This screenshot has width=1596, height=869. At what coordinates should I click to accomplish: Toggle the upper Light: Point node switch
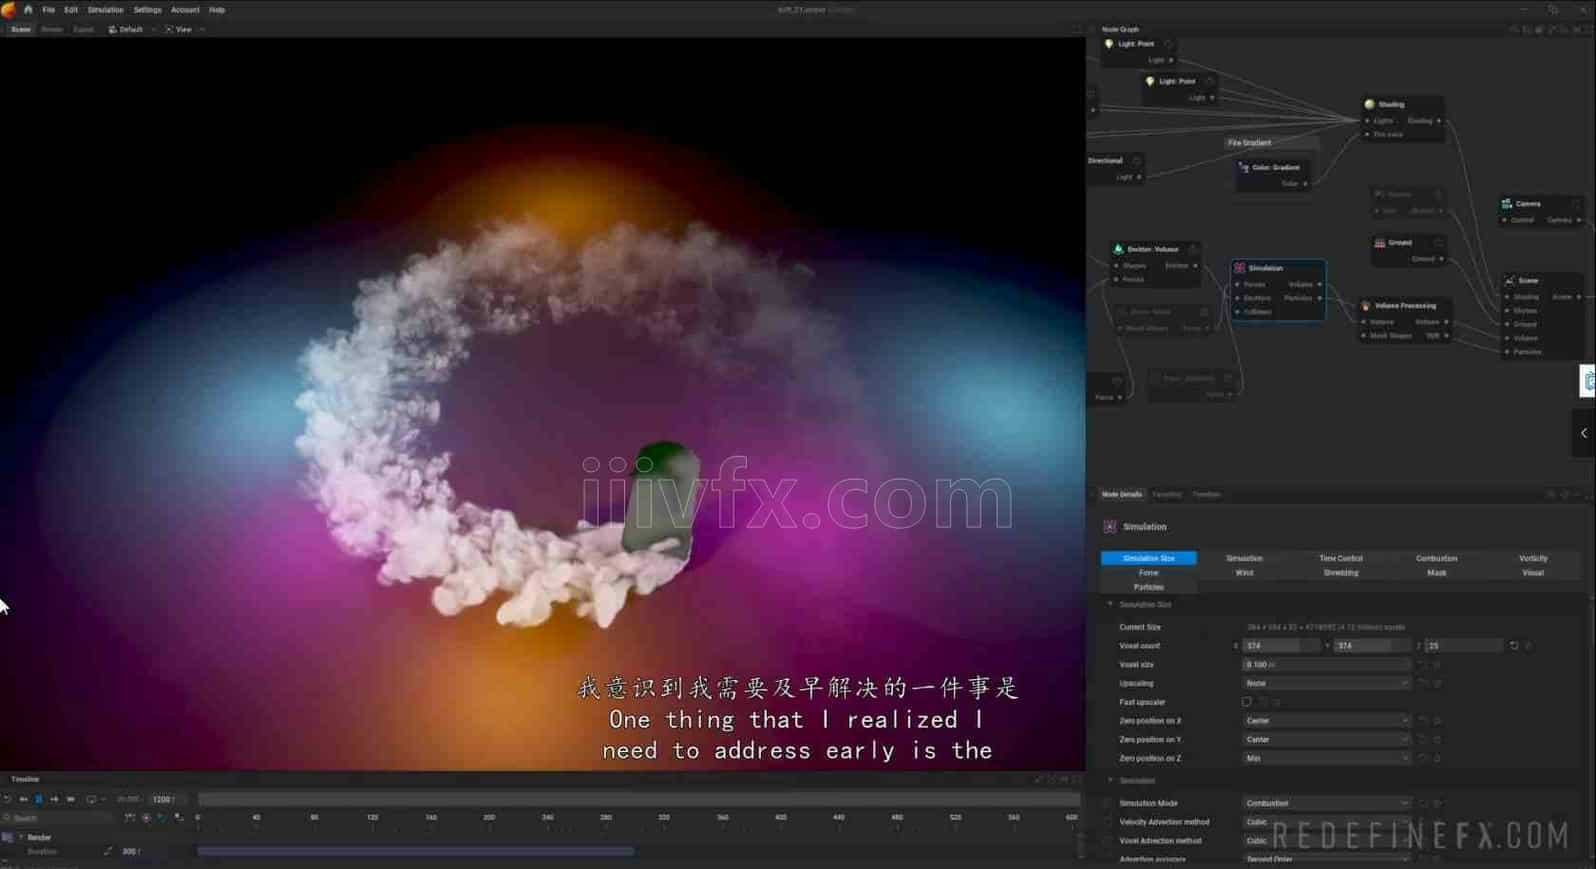point(1168,44)
